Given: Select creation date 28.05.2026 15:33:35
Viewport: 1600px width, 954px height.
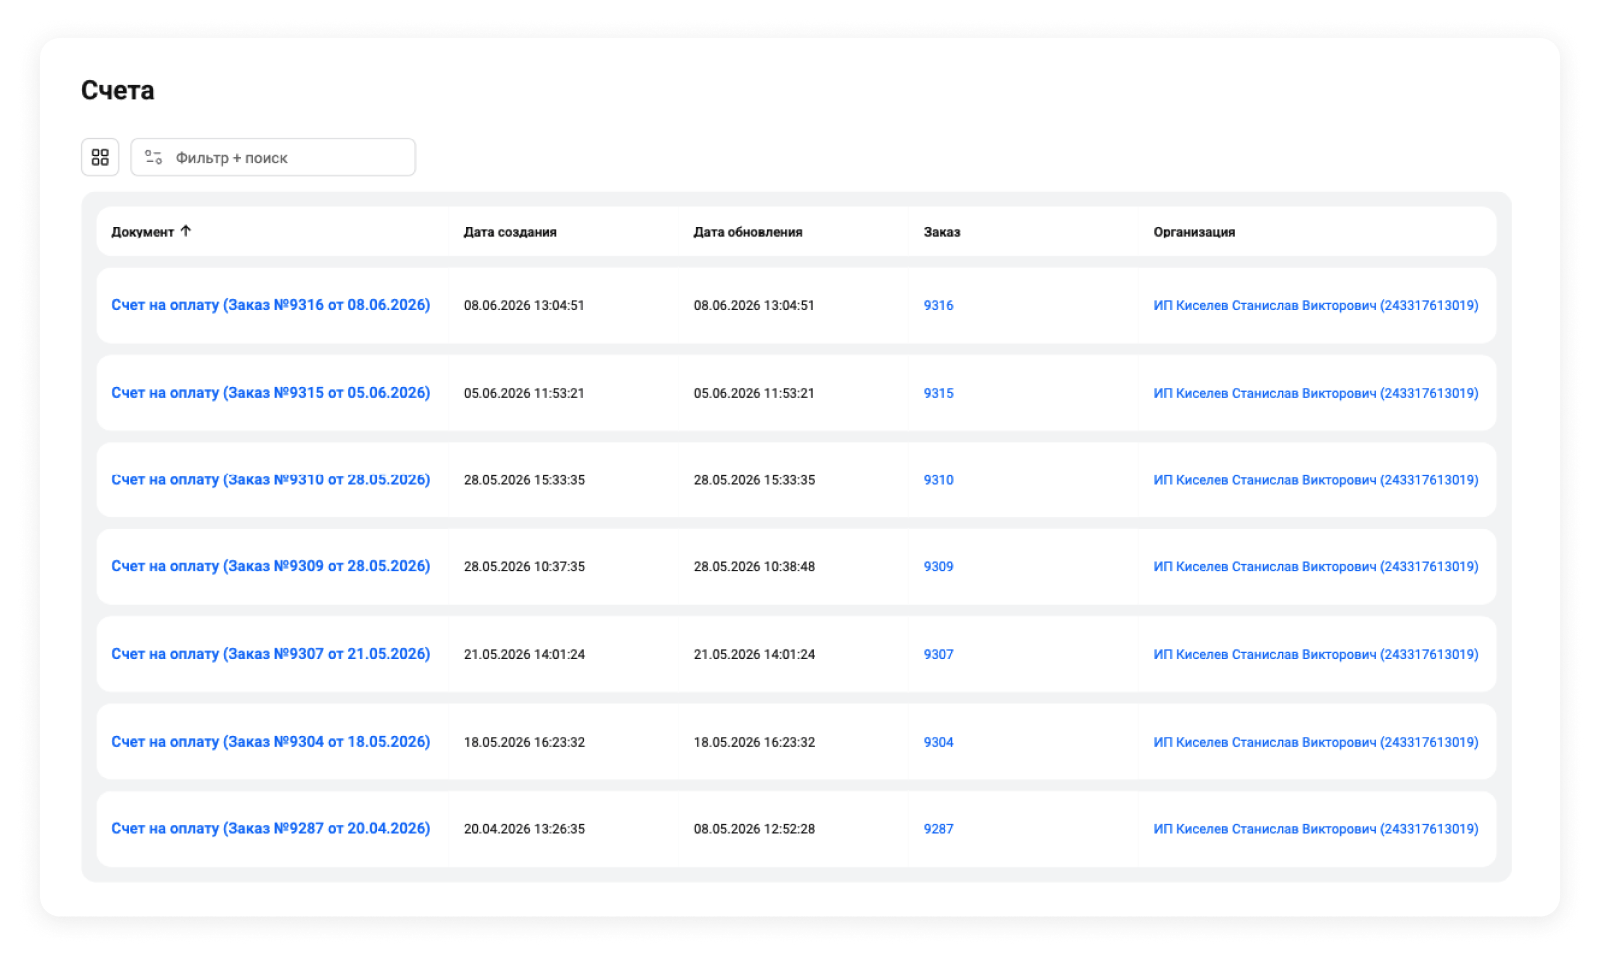Looking at the screenshot, I should [524, 481].
